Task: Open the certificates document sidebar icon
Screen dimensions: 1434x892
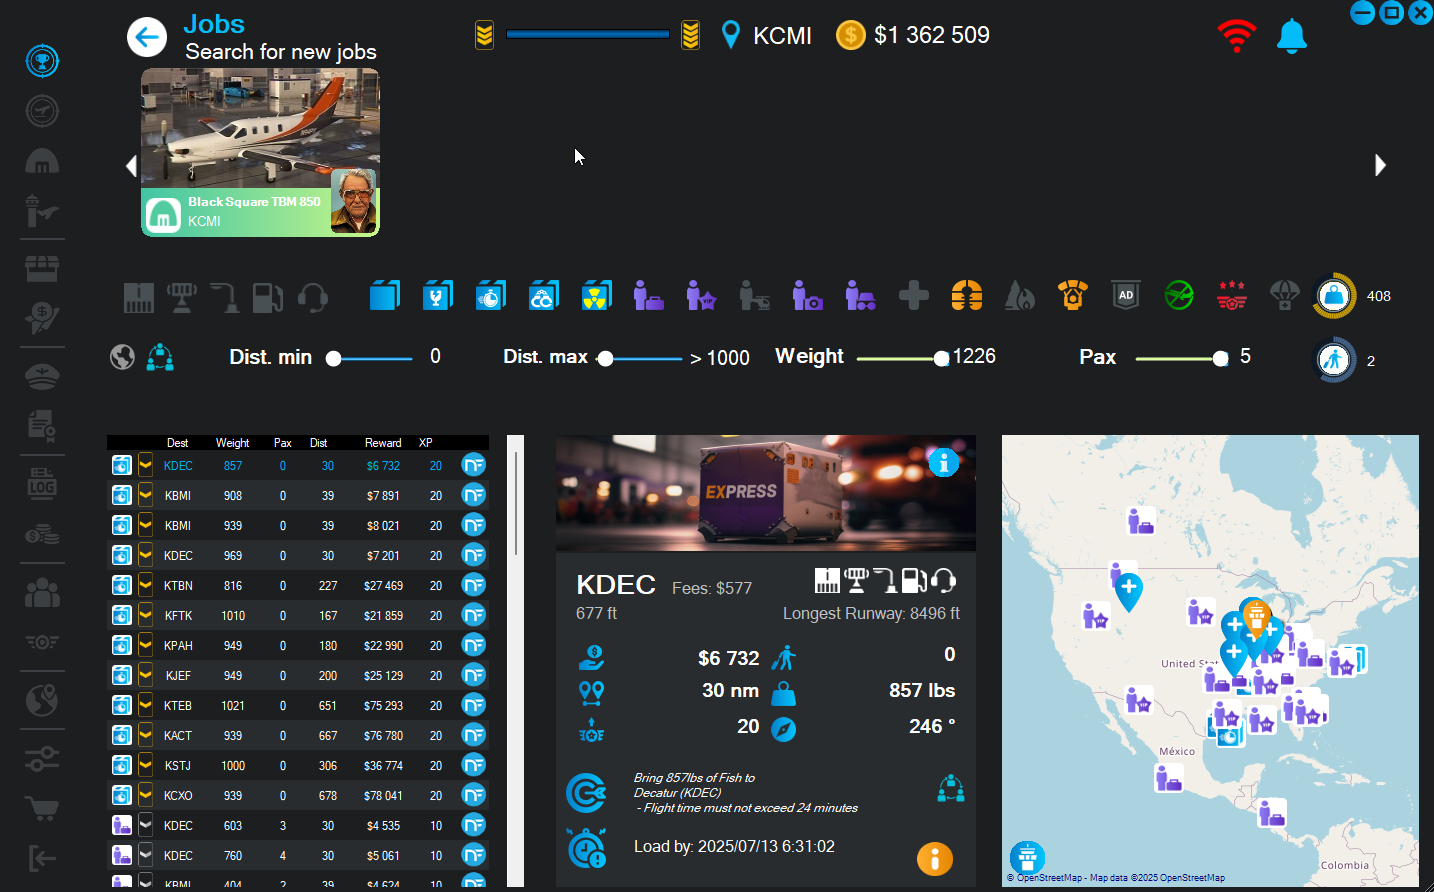Action: click(x=42, y=425)
